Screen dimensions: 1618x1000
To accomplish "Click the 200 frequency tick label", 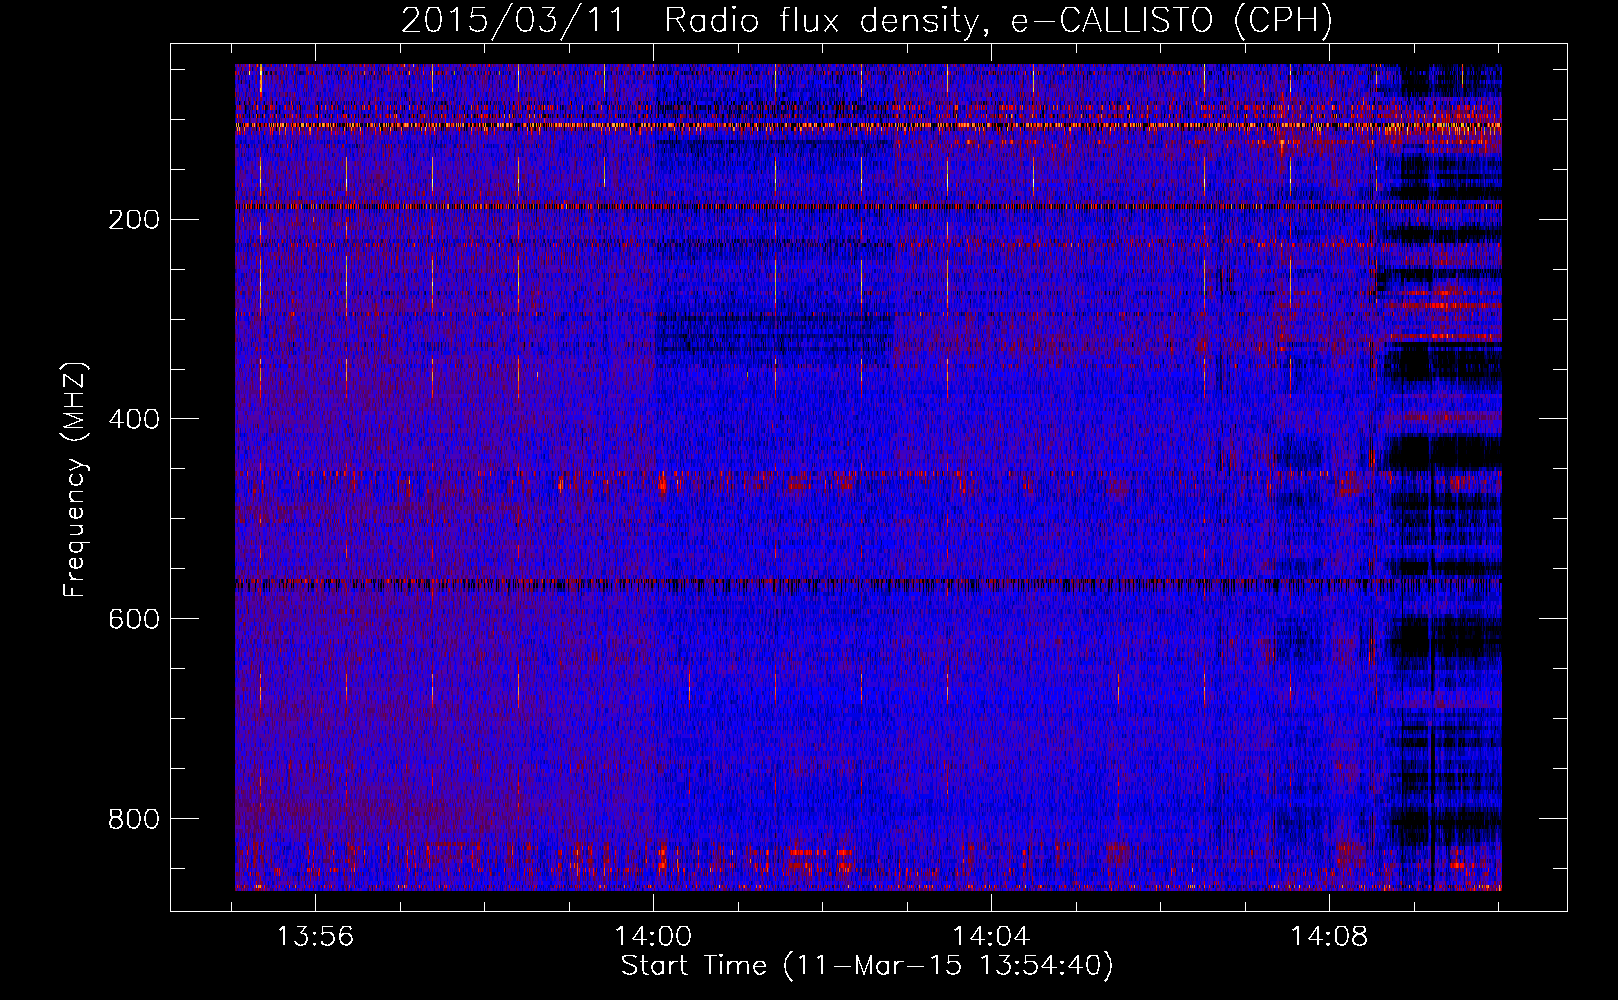I will tap(133, 219).
